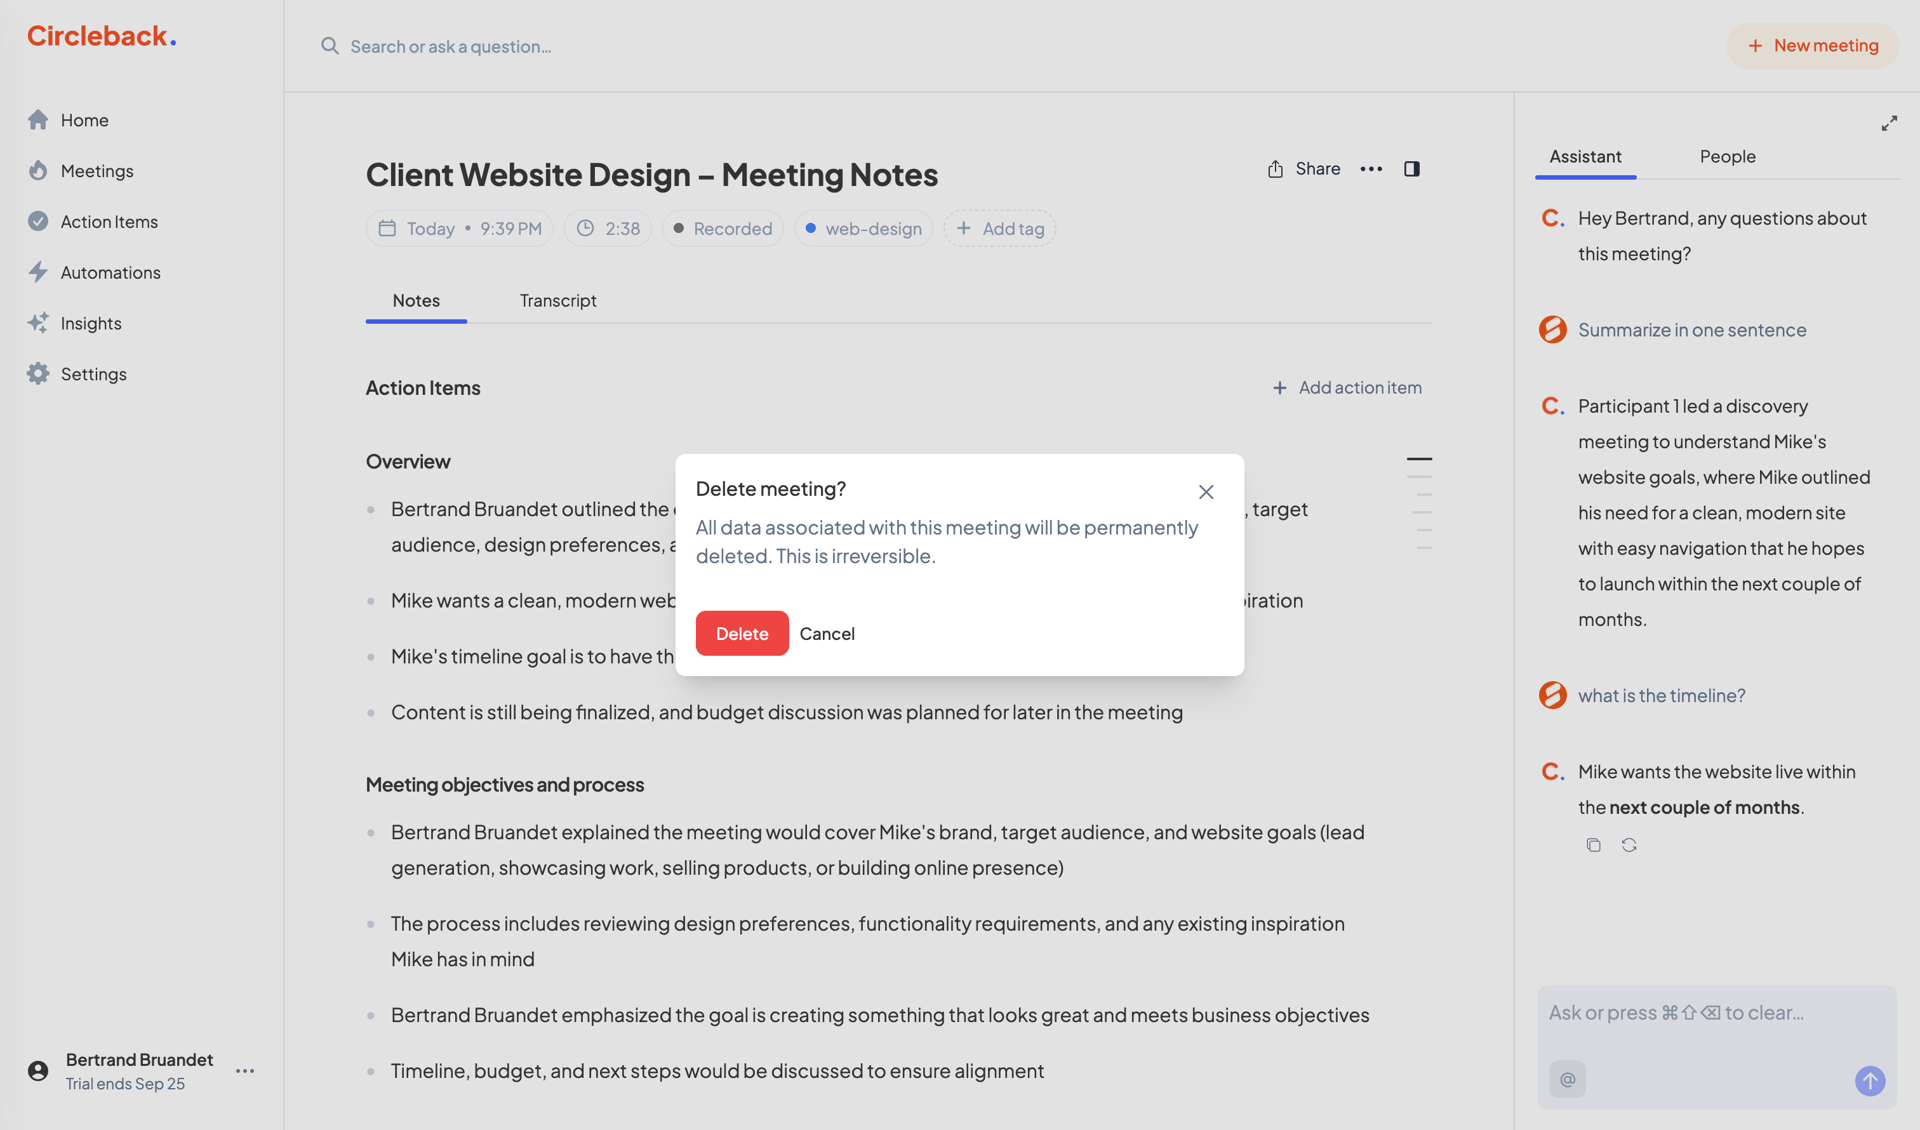Click the Share icon above the notes
Viewport: 1920px width, 1130px height.
click(1274, 168)
